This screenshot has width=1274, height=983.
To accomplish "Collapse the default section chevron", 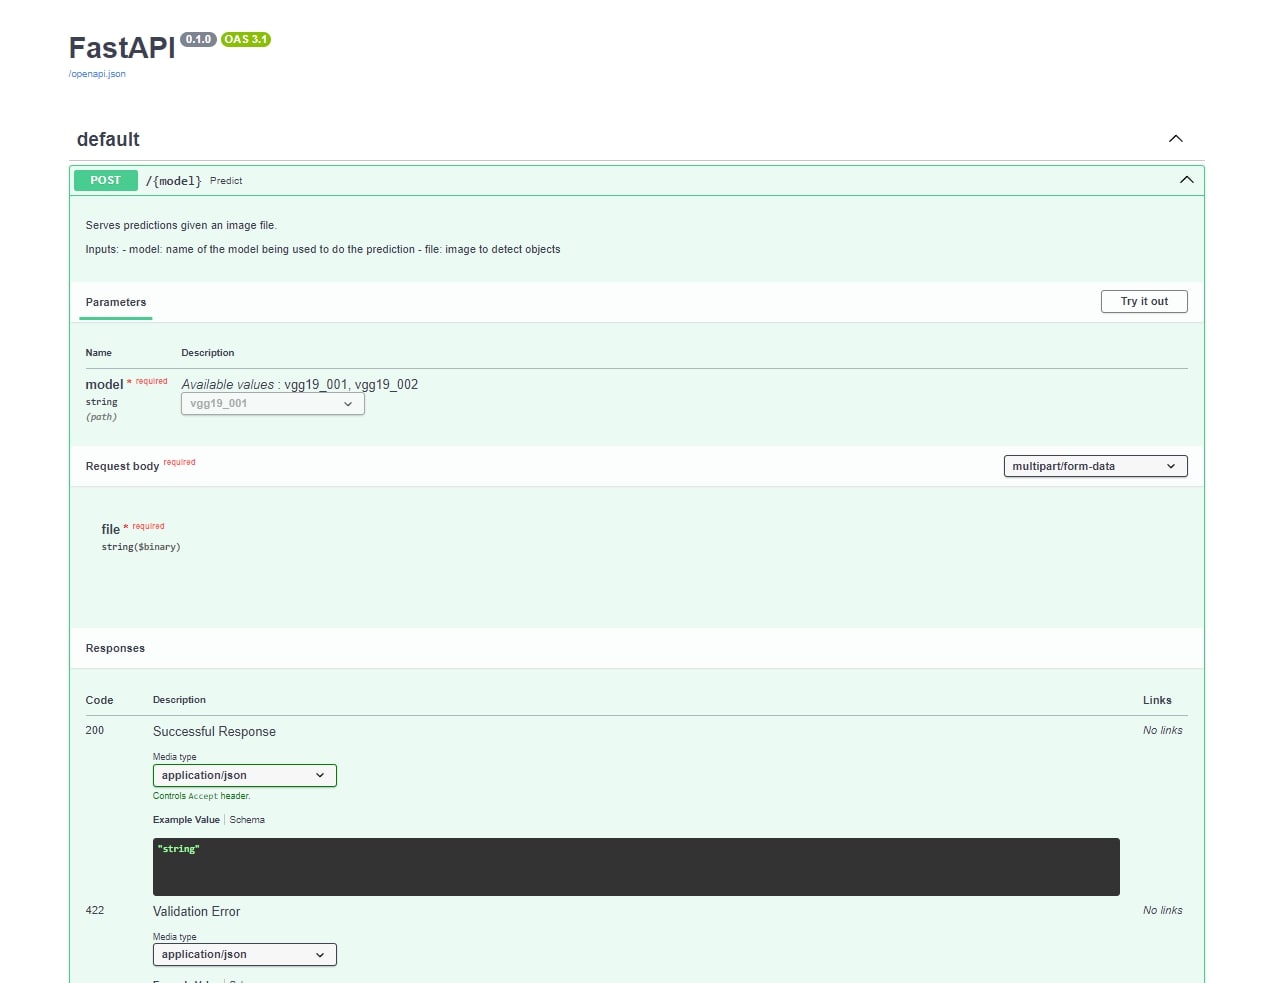I will [1176, 139].
